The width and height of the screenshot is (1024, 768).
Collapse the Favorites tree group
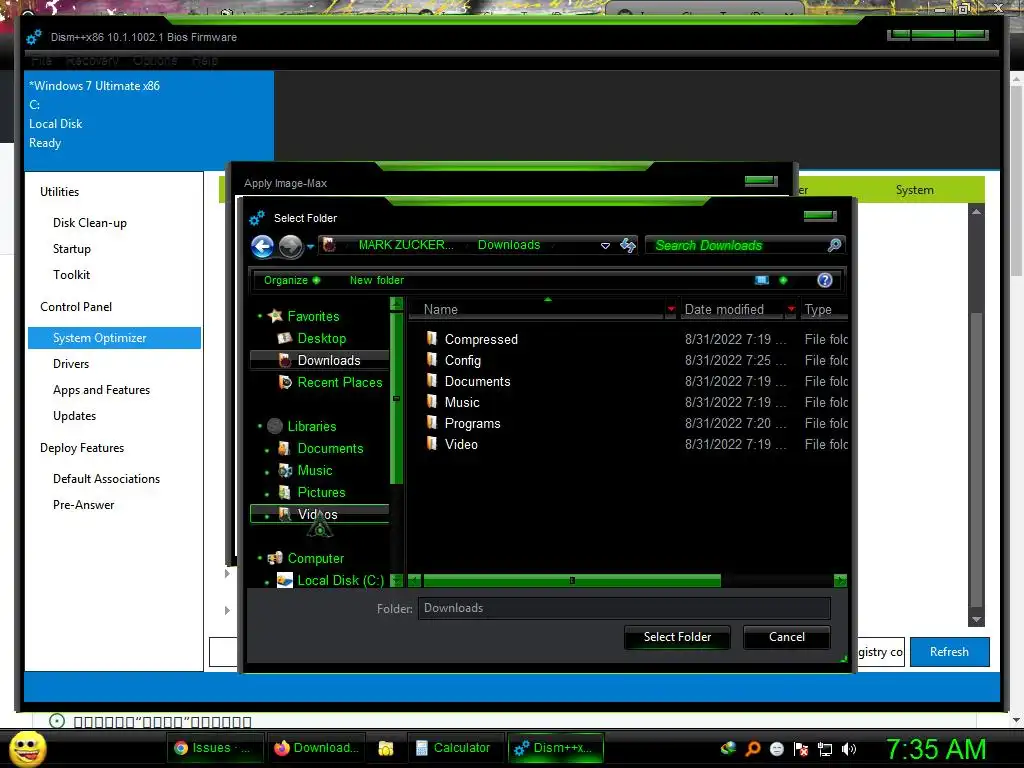[260, 316]
